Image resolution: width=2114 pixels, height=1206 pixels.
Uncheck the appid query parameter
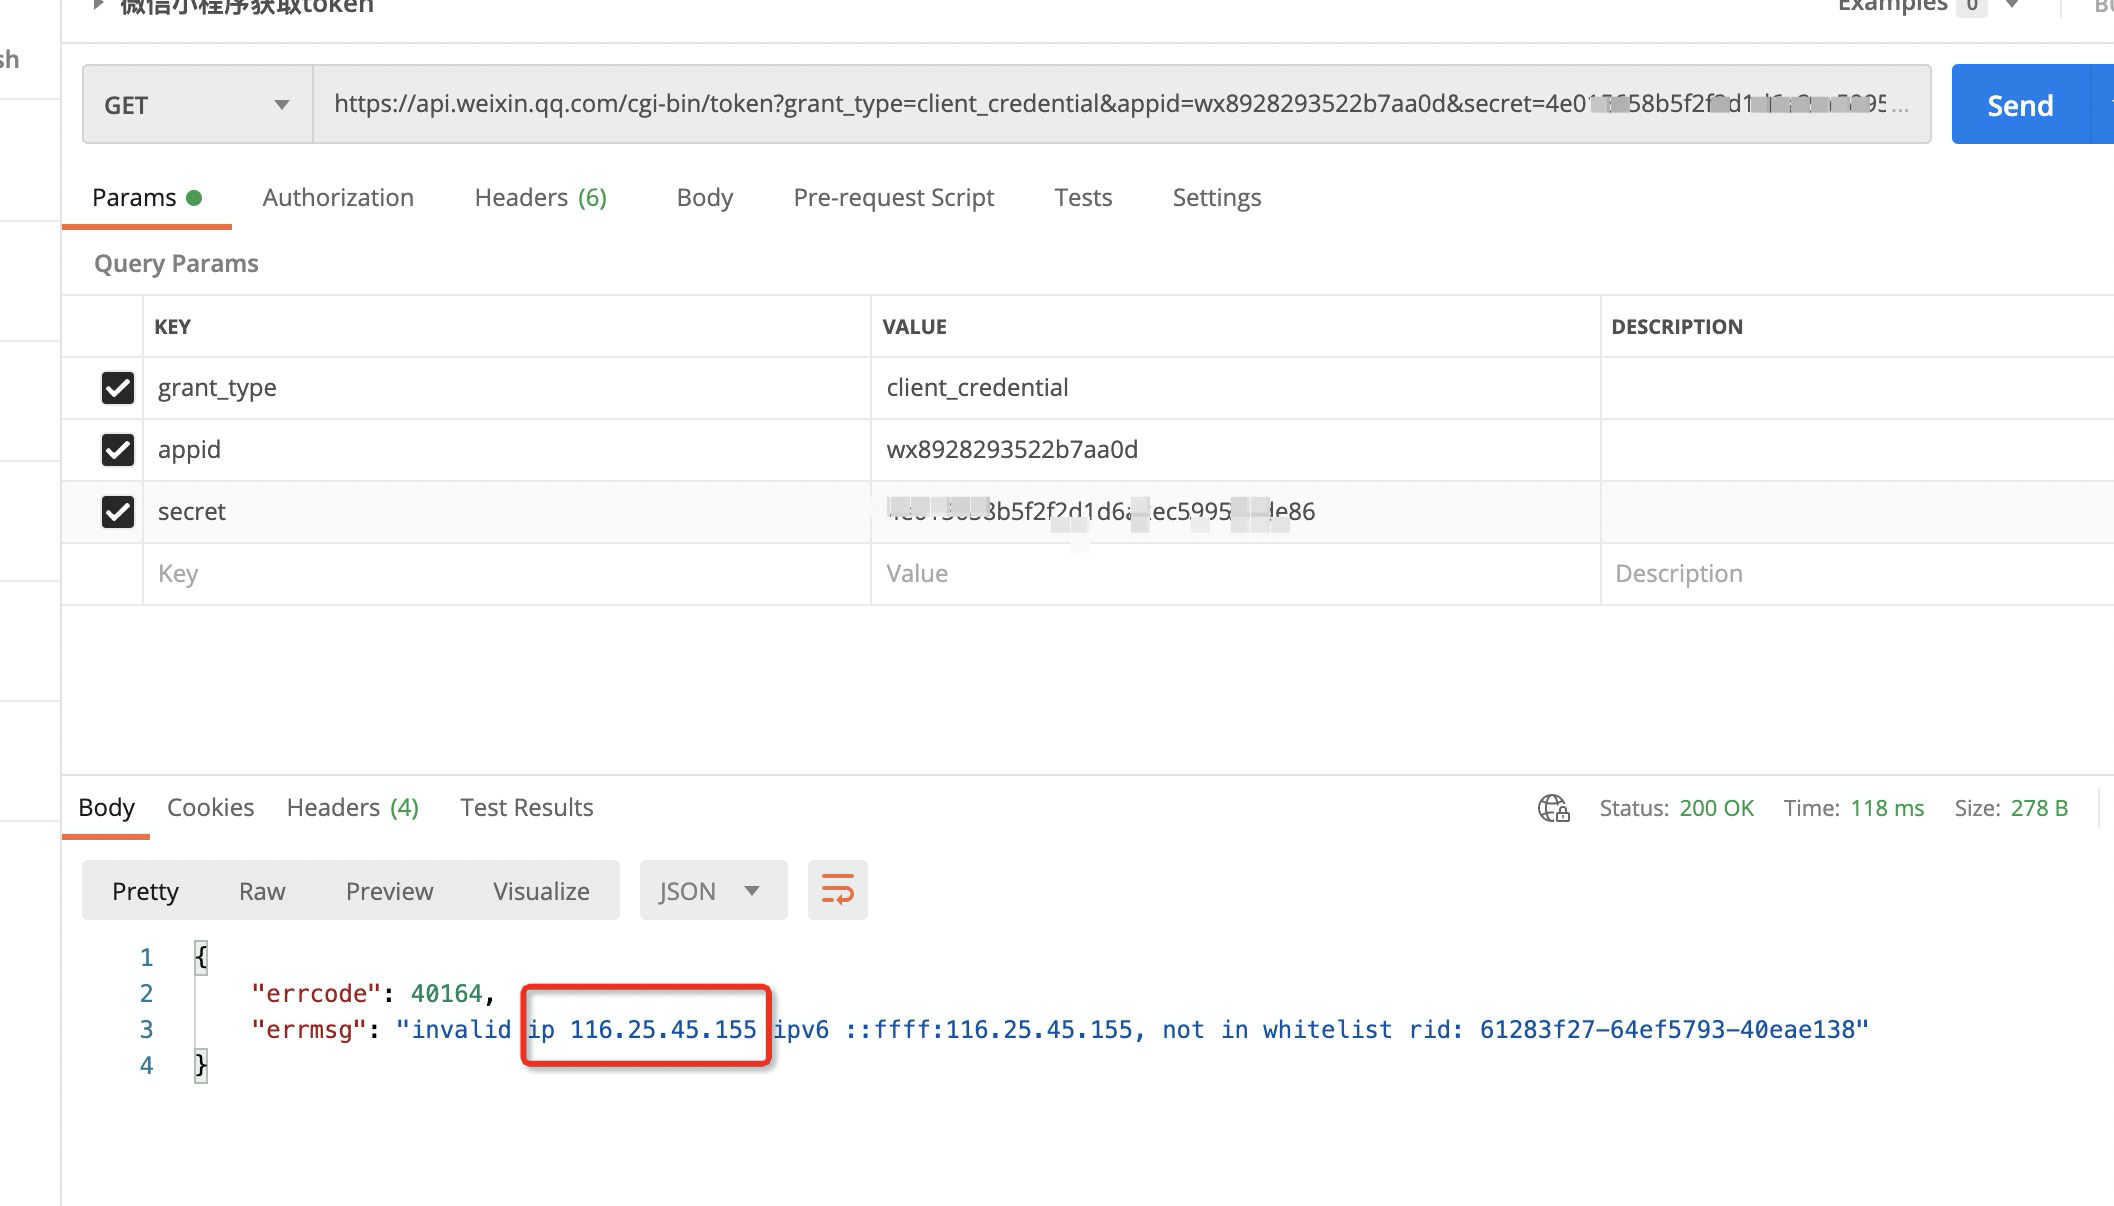(x=117, y=450)
